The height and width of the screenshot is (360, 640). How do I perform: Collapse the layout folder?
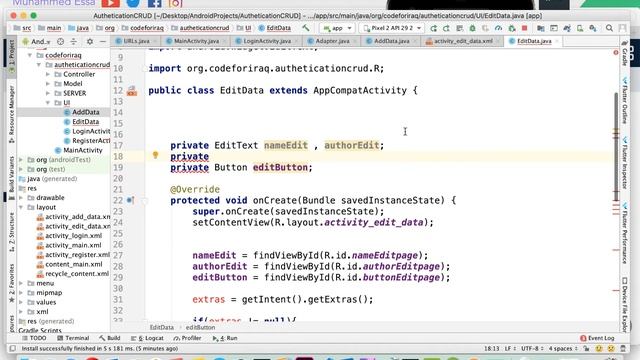21,207
